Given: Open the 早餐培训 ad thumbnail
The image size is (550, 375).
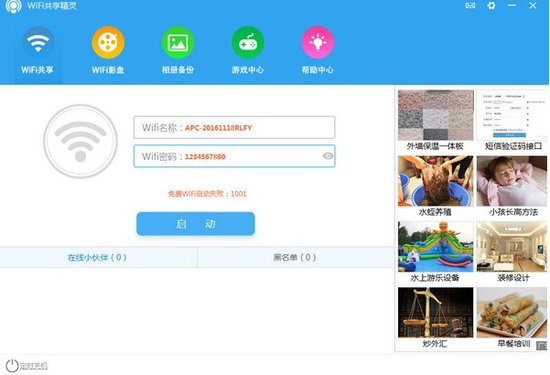Looking at the screenshot, I should [511, 313].
